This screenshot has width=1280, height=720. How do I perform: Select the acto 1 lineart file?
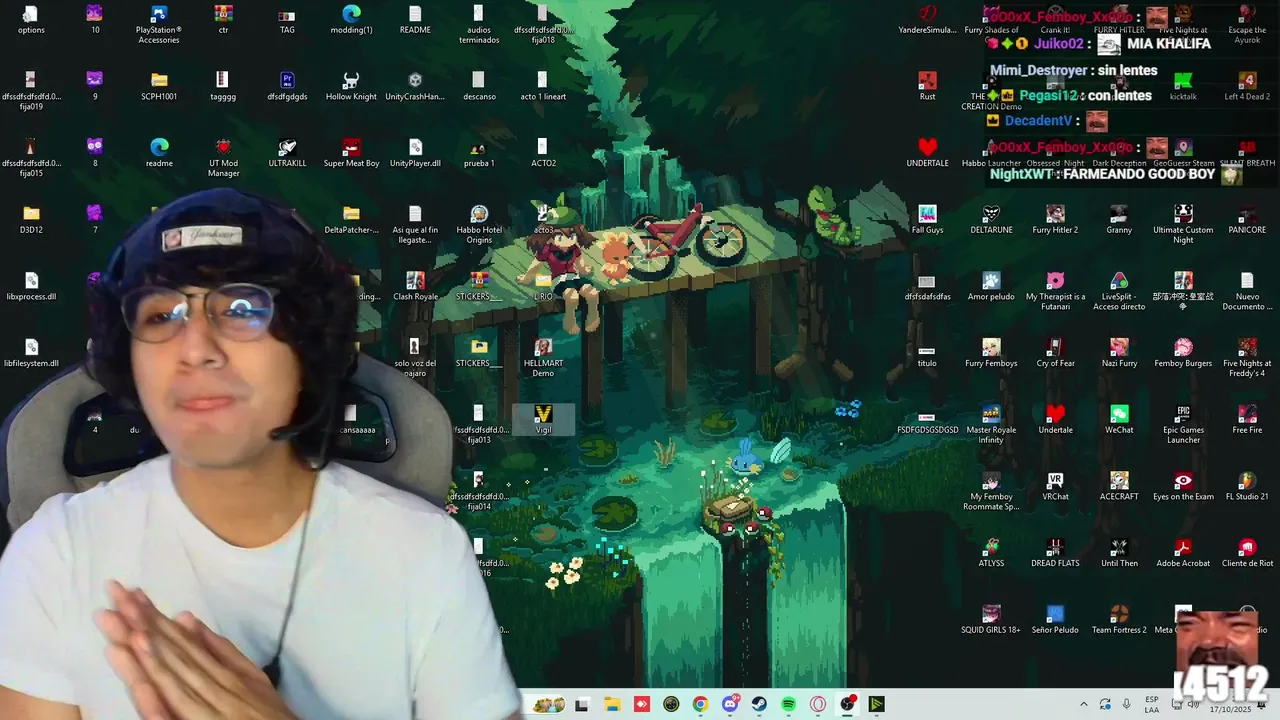[543, 87]
